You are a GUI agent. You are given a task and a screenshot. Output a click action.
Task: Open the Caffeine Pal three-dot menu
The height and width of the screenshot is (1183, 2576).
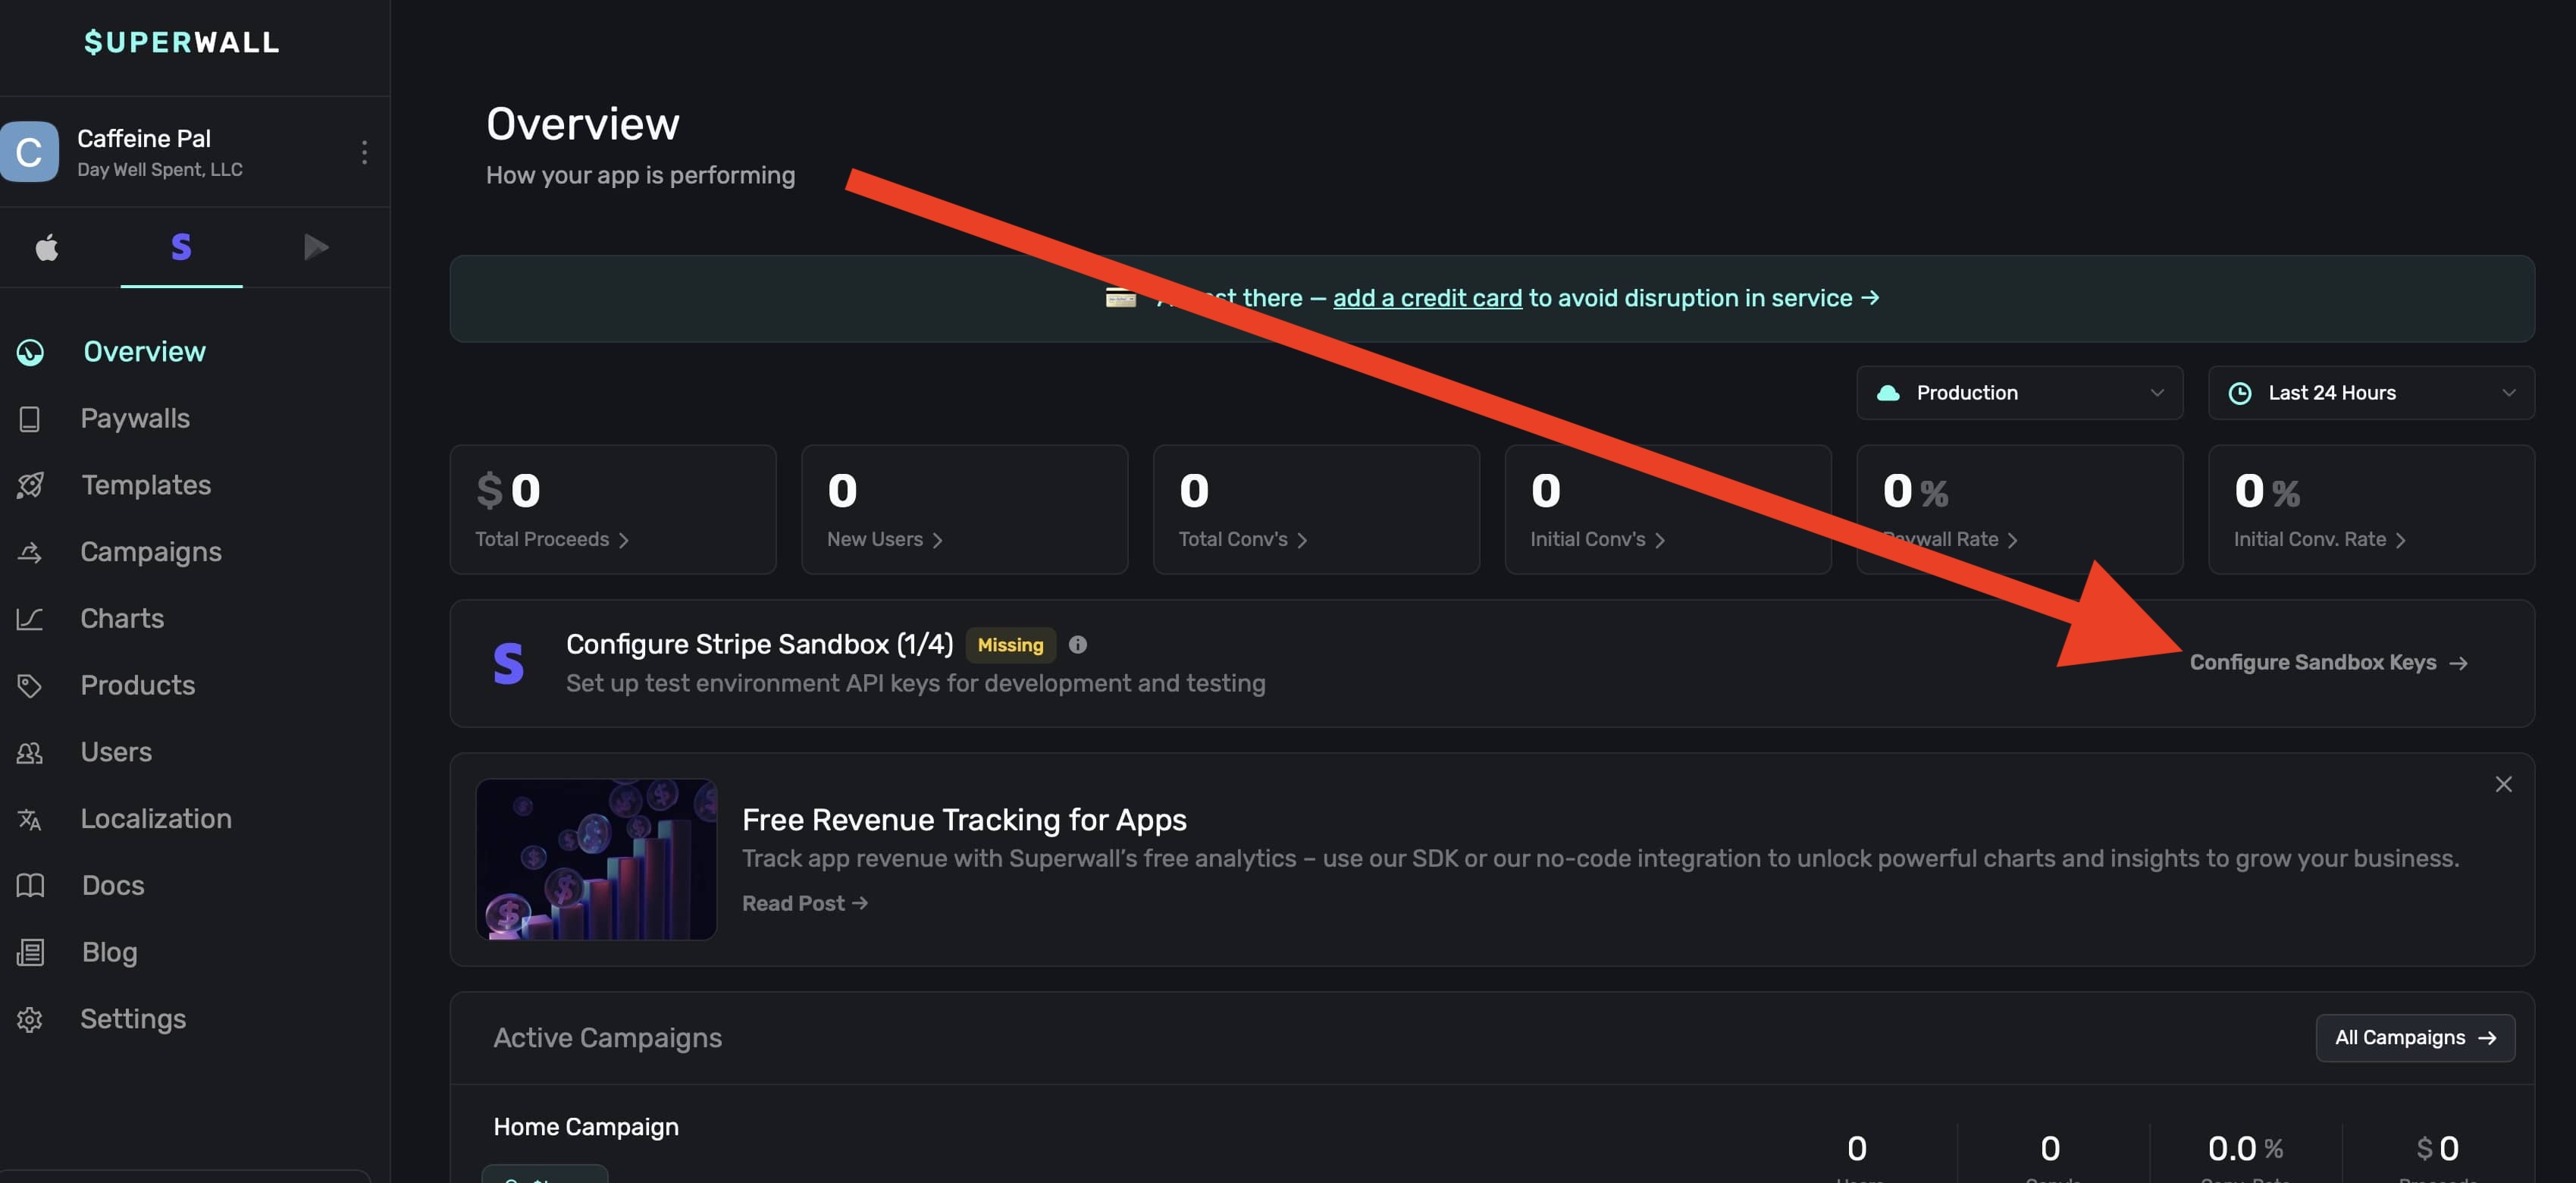click(364, 152)
